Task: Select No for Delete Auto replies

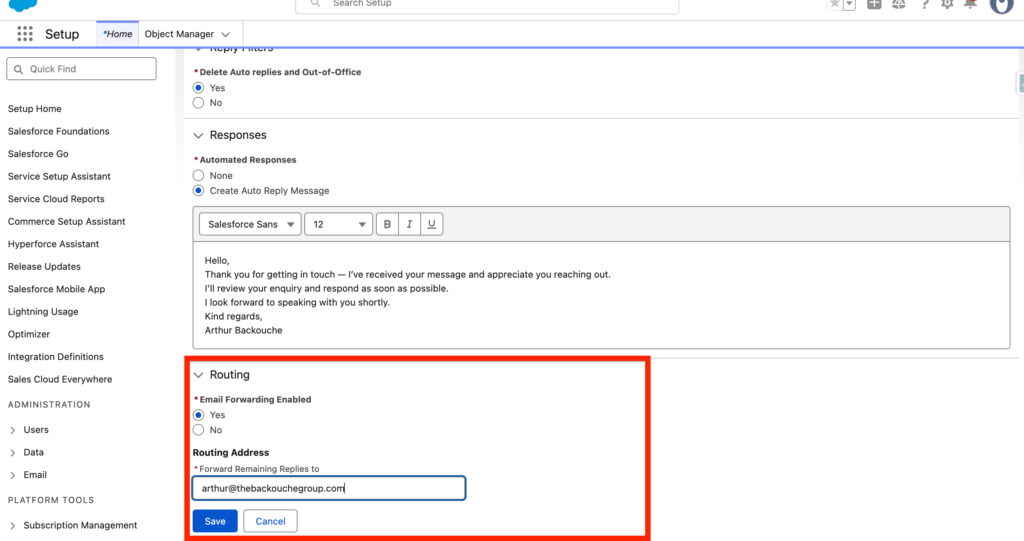Action: coord(199,103)
